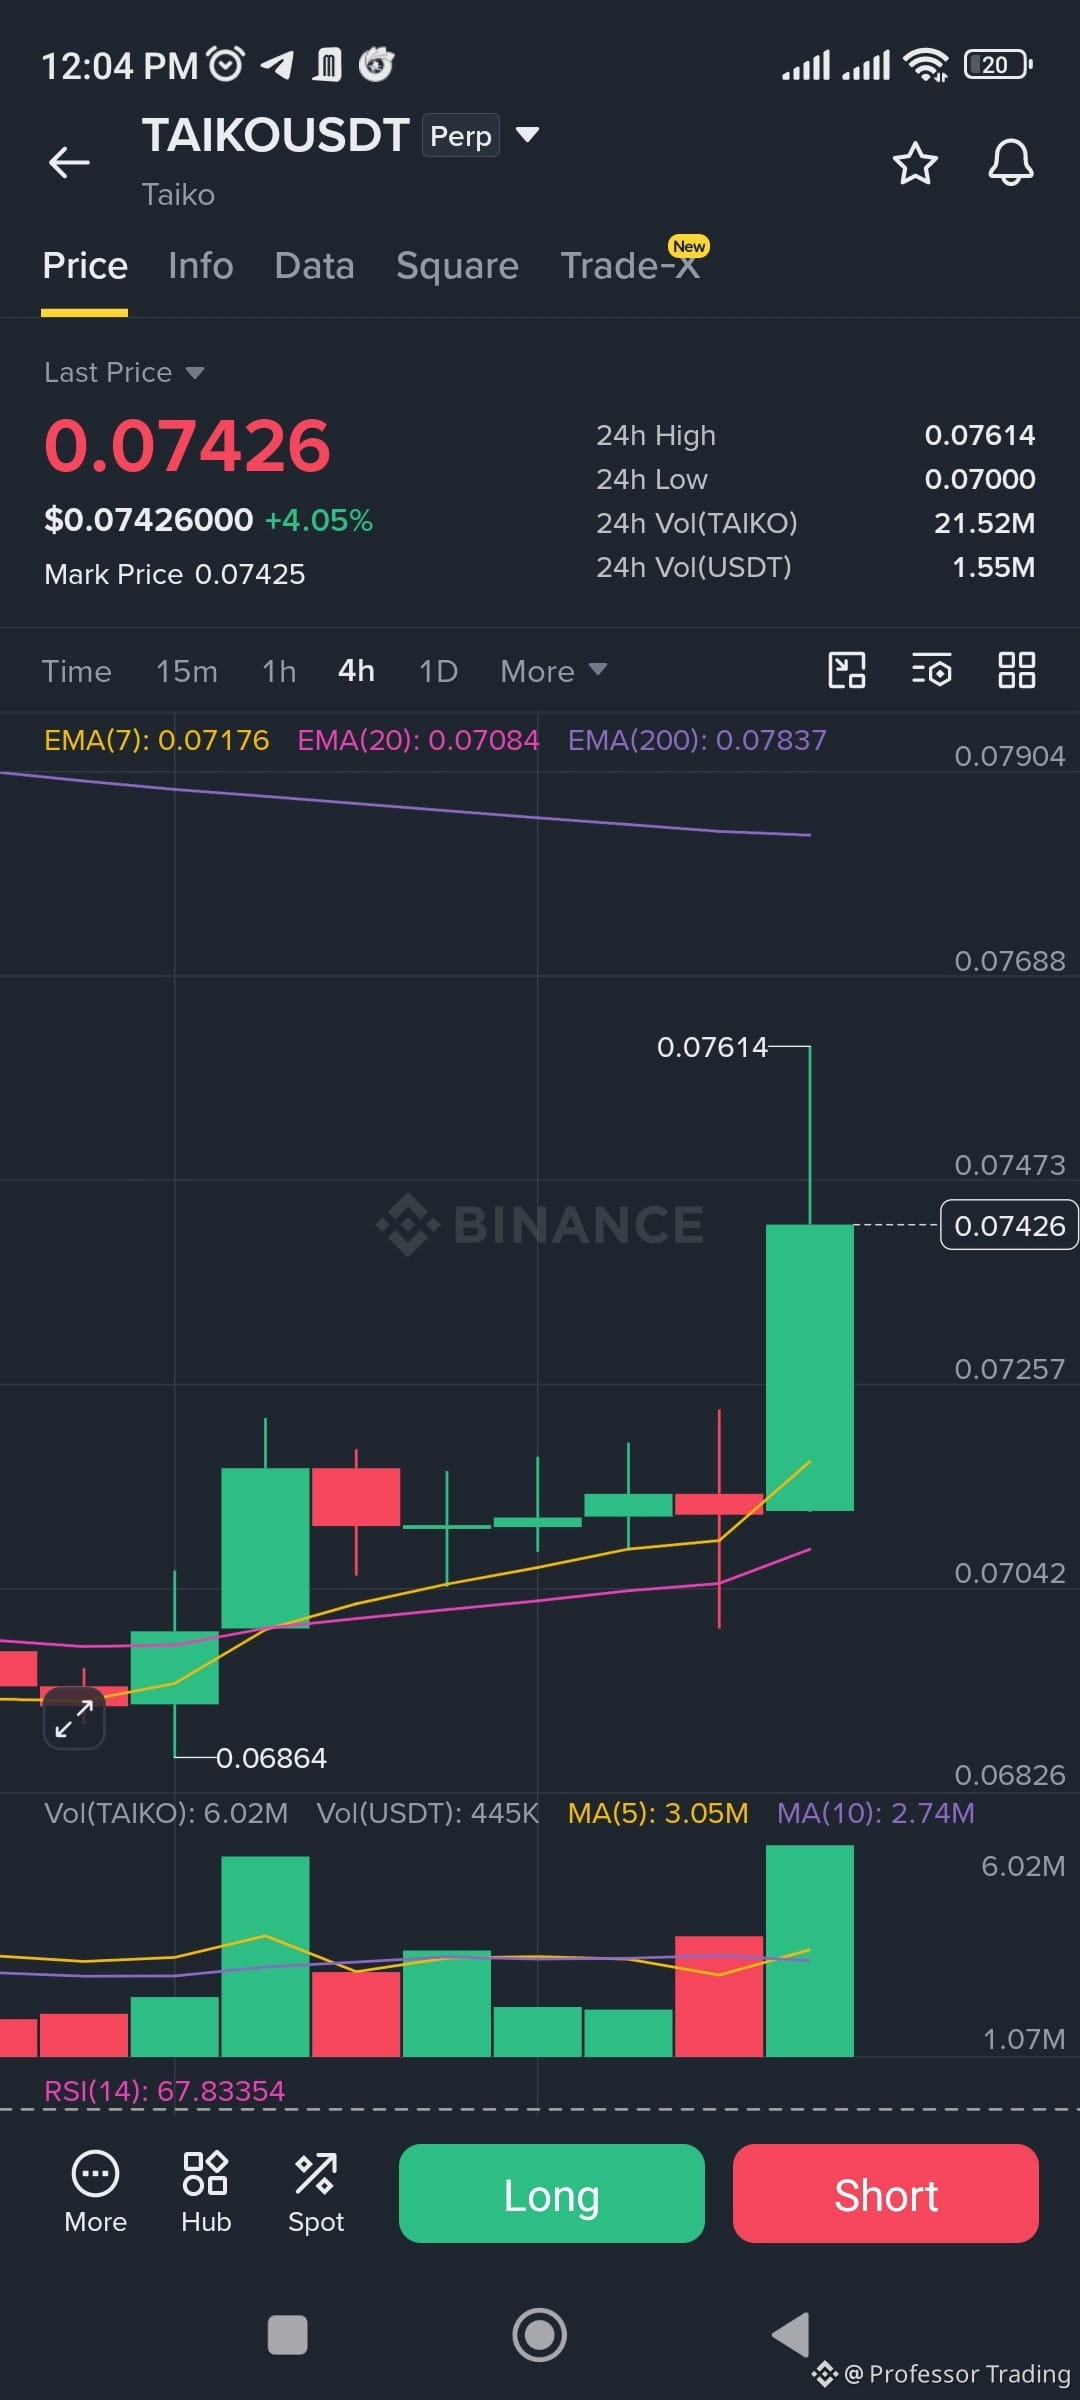Open chart drawing tools icon

[x=847, y=670]
